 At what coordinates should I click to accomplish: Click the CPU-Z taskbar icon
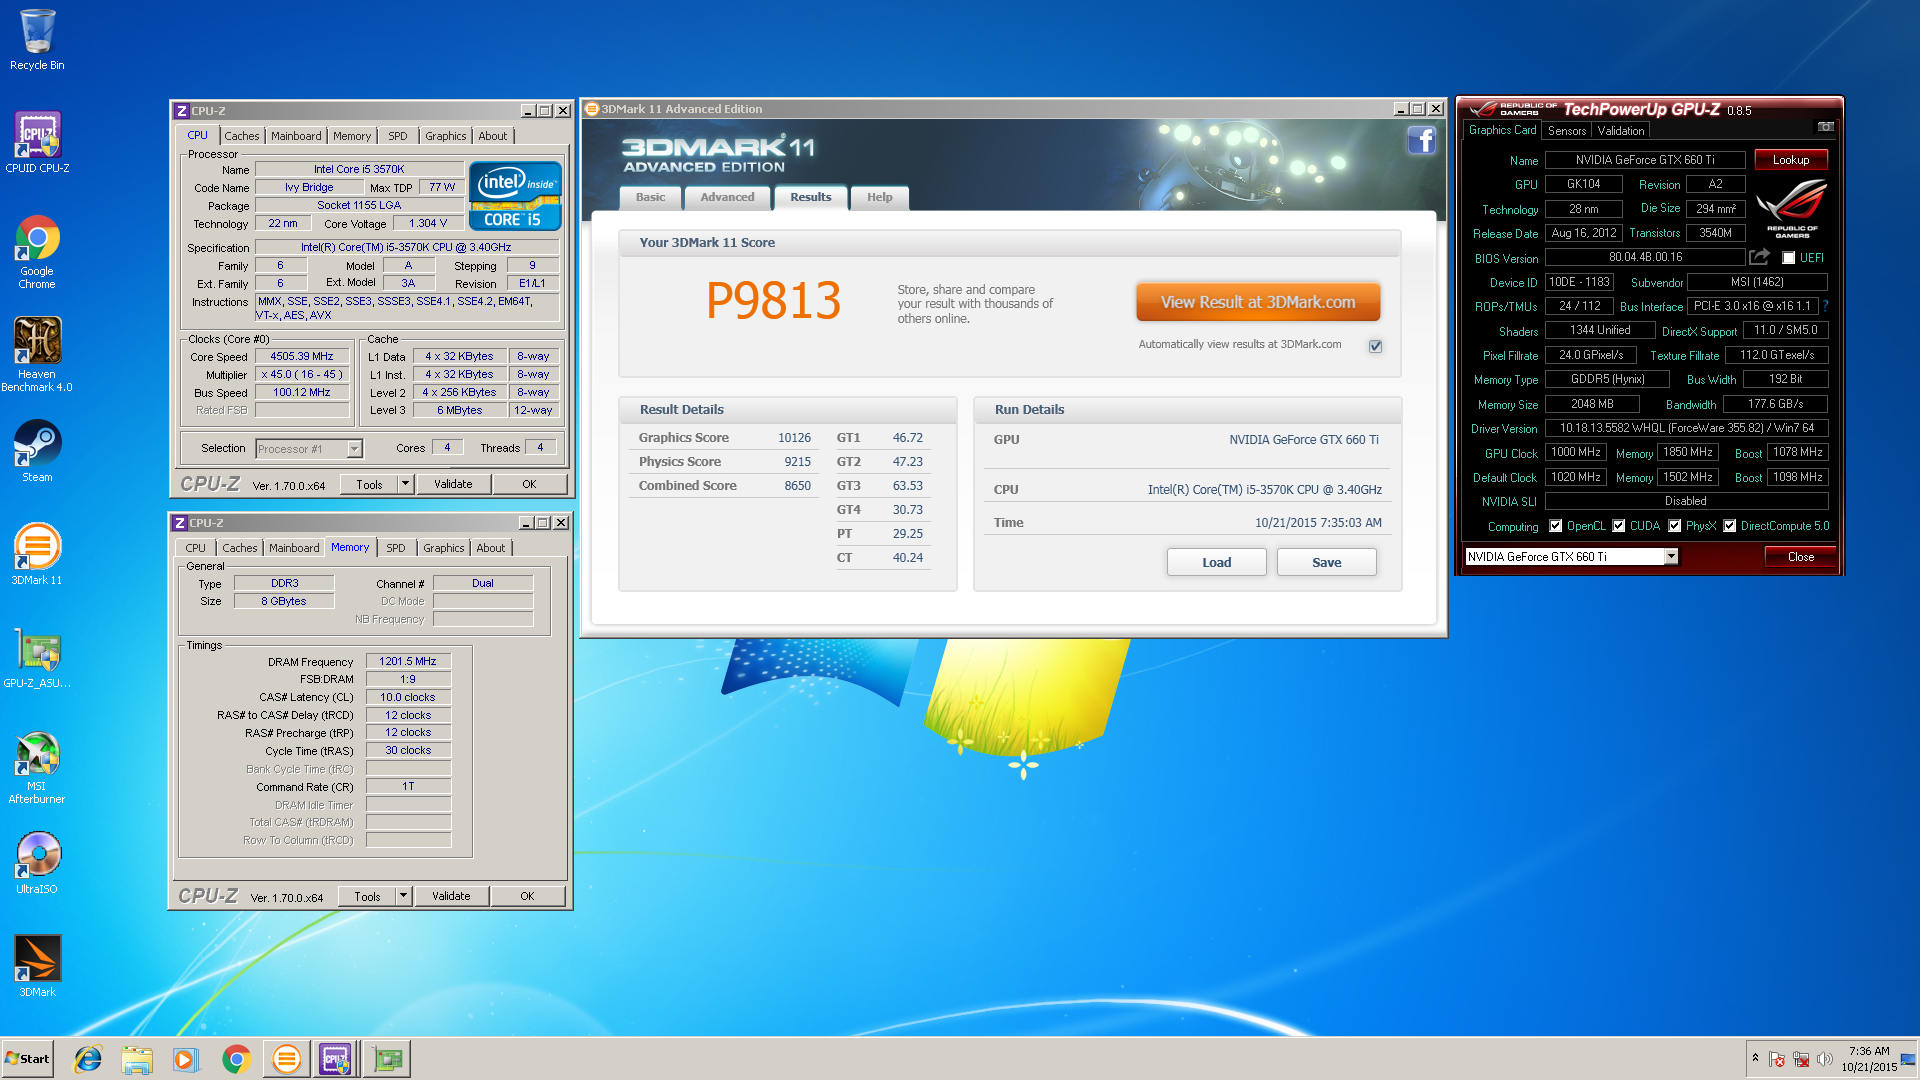(335, 1059)
